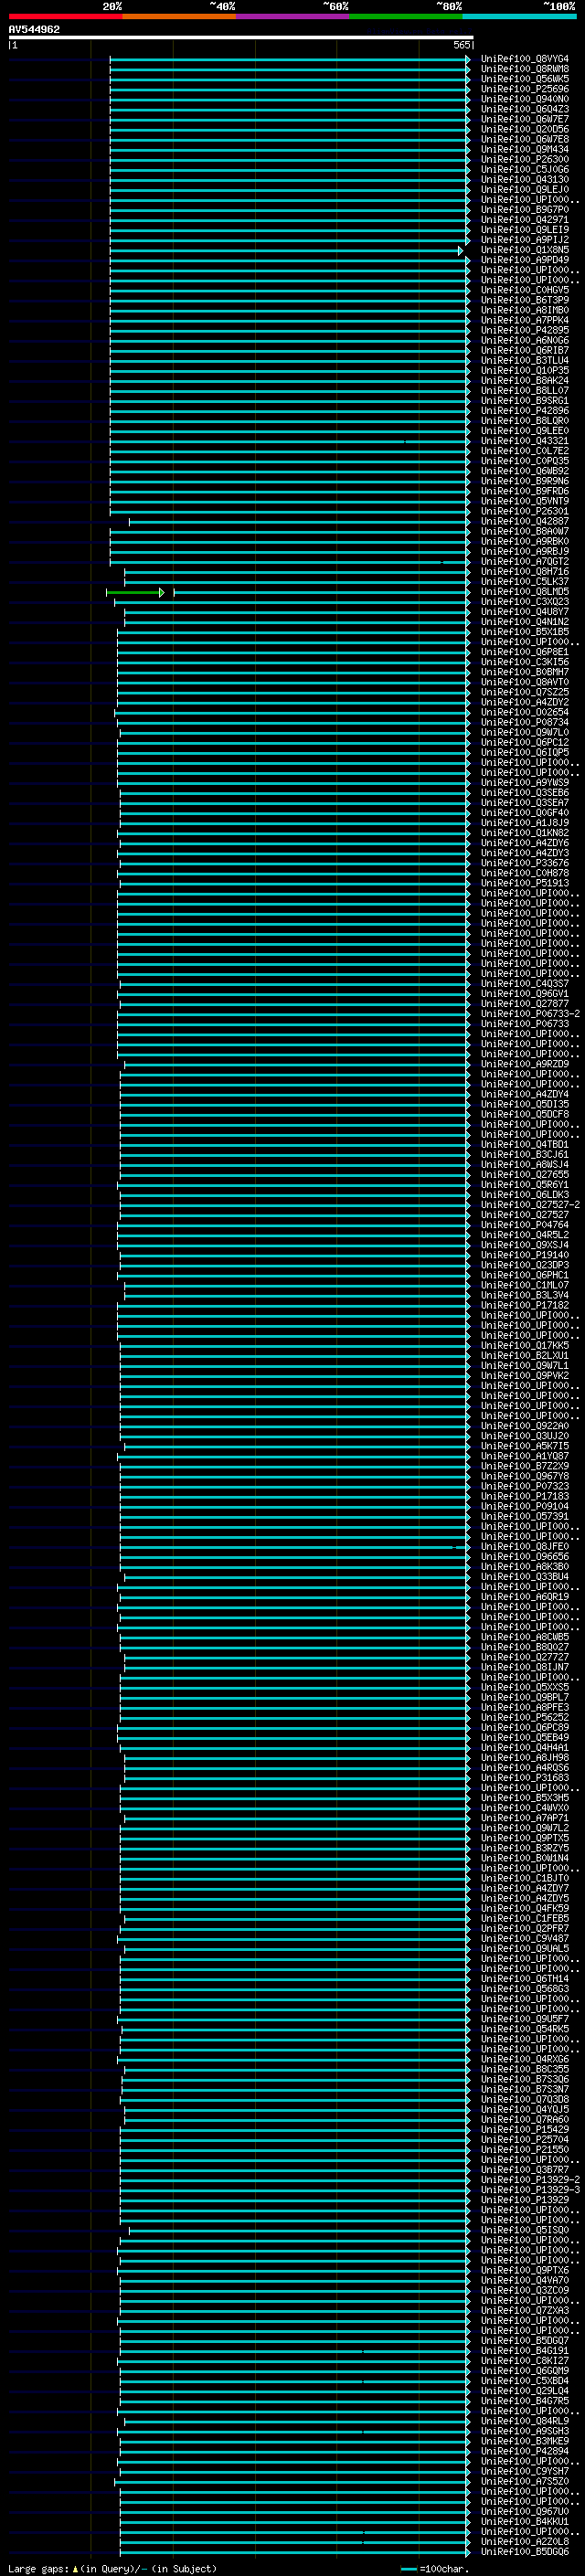This screenshot has width=585, height=2576.
Task: Select label UniRef100_Q43321
Action: [525, 441]
